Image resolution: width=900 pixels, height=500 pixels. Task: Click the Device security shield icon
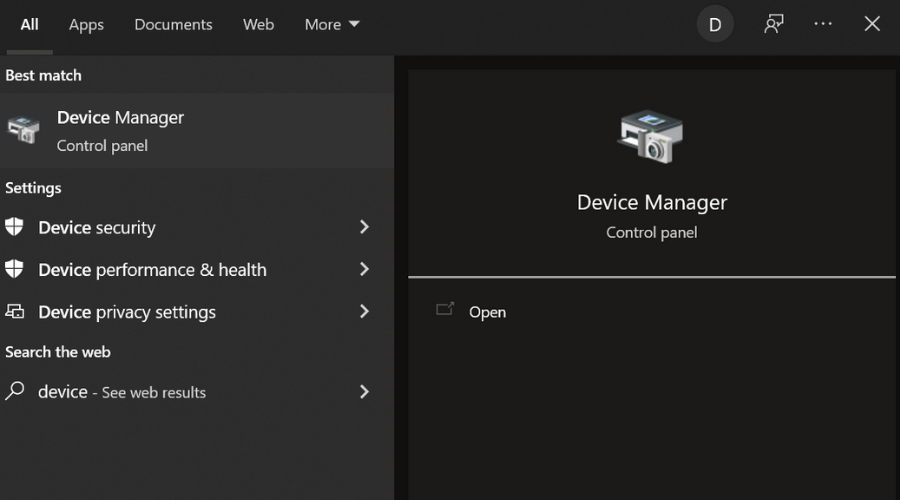click(15, 227)
